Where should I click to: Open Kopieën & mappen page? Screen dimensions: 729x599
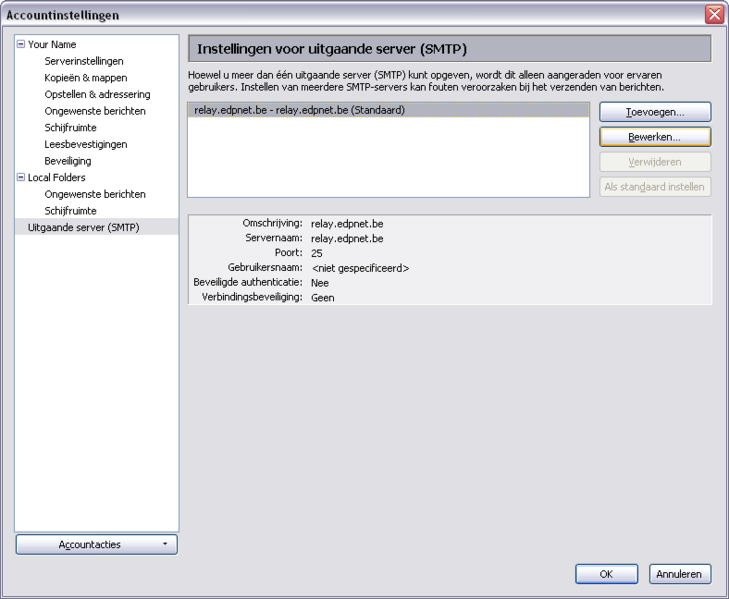[x=86, y=78]
